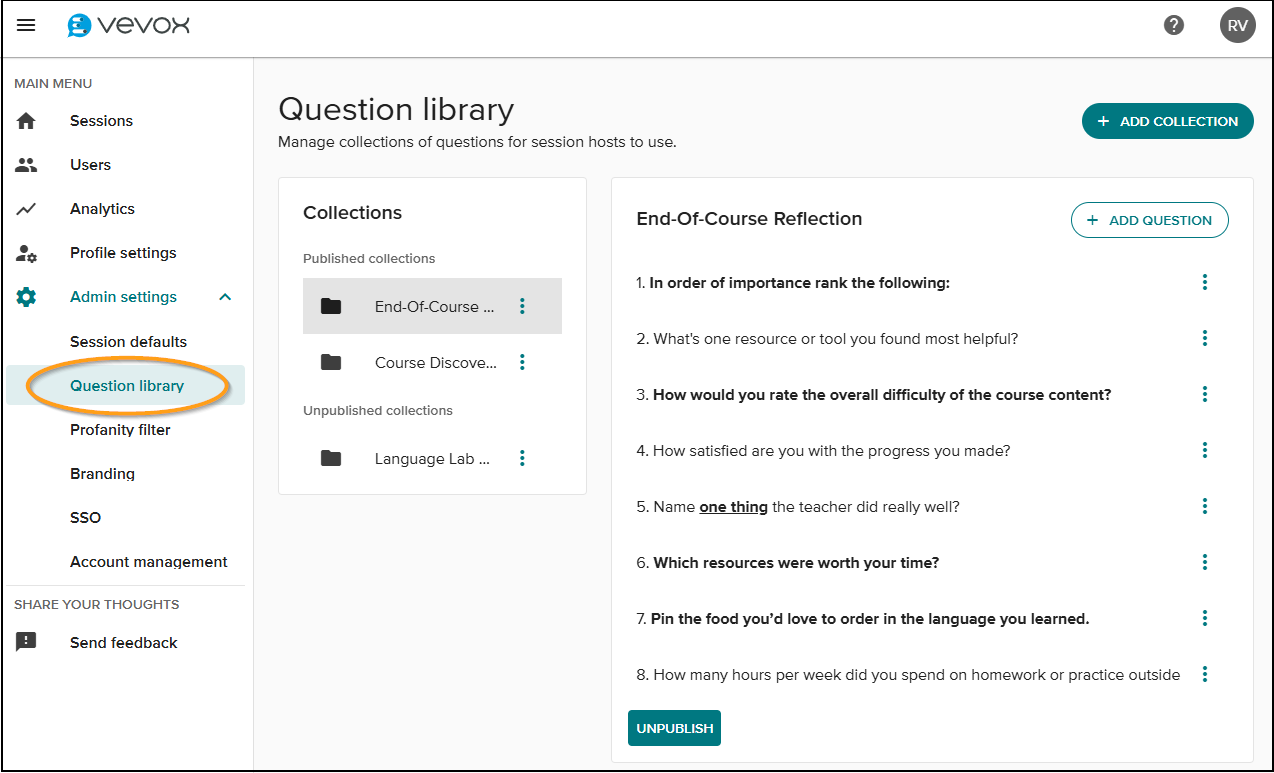Image resolution: width=1274 pixels, height=773 pixels.
Task: Open three-dot menu for question 6
Action: pyautogui.click(x=1205, y=562)
